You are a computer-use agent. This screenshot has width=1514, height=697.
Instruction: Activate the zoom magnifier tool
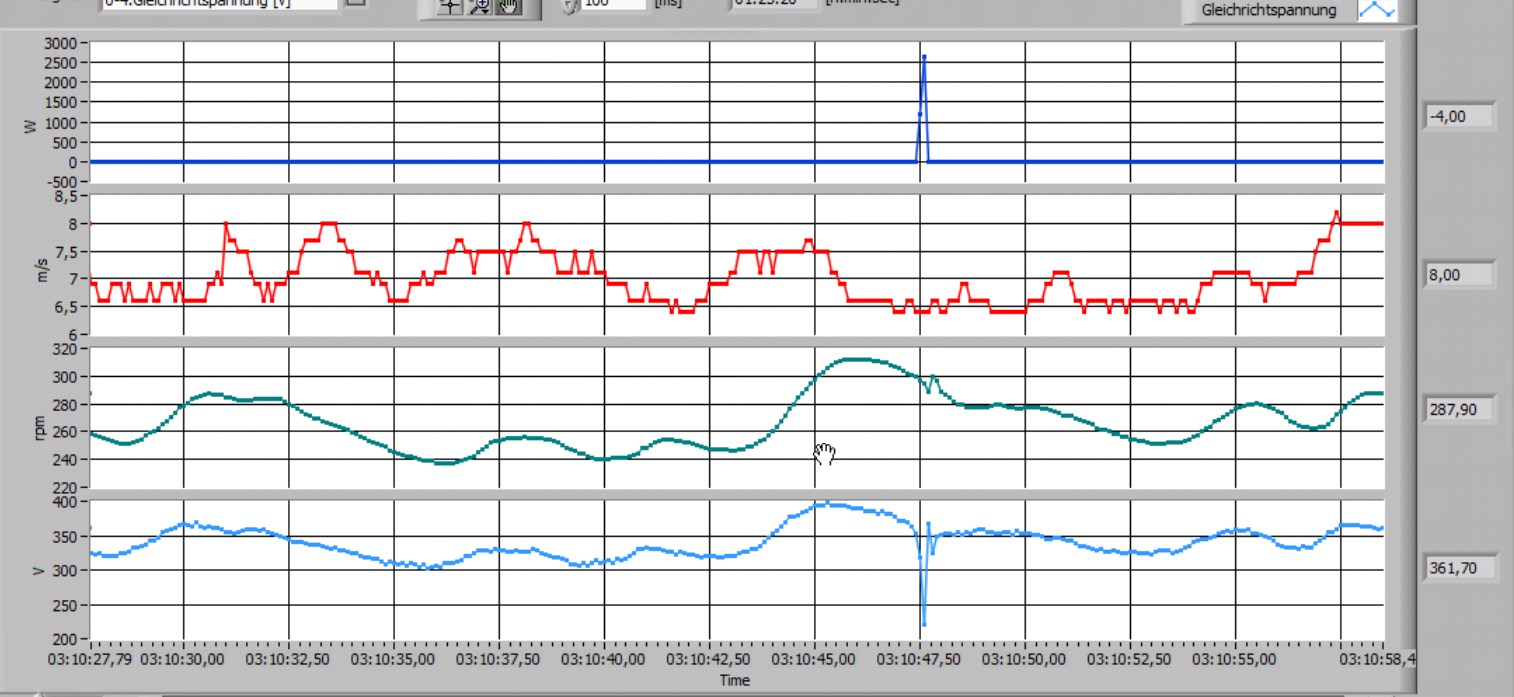[480, 6]
